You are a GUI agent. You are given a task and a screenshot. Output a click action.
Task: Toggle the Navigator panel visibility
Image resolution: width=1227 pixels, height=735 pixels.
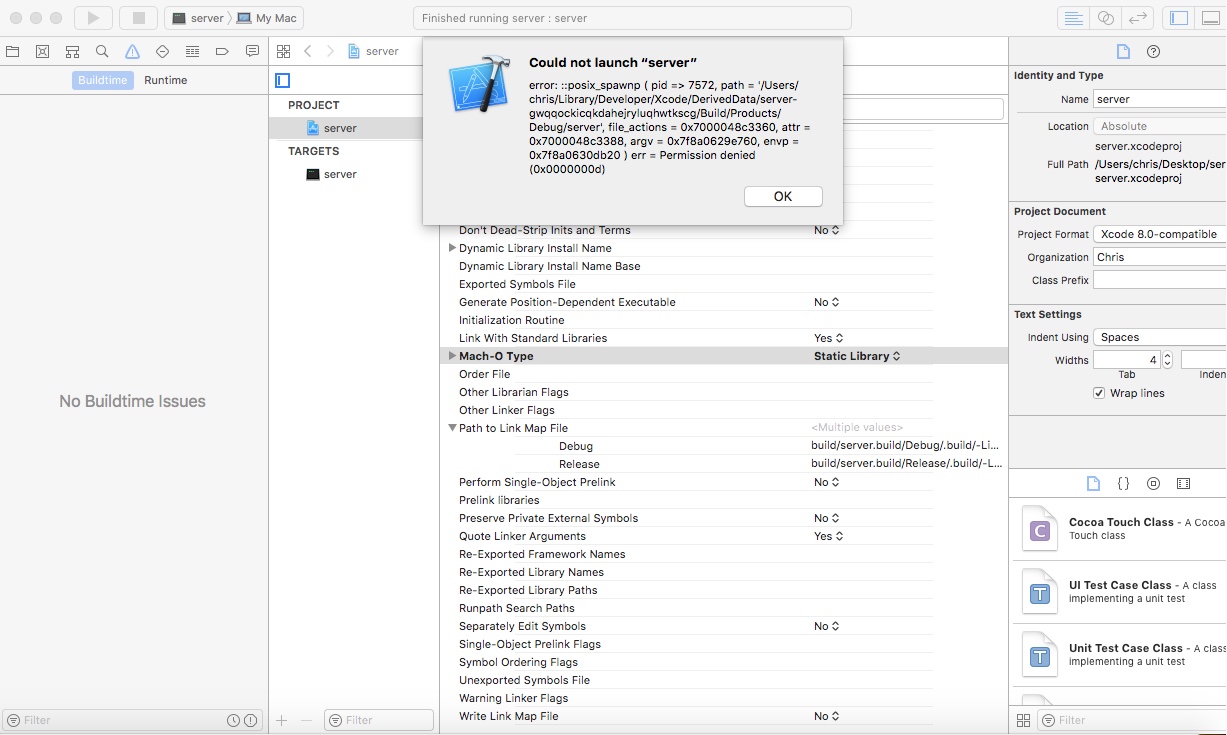pyautogui.click(x=1179, y=17)
